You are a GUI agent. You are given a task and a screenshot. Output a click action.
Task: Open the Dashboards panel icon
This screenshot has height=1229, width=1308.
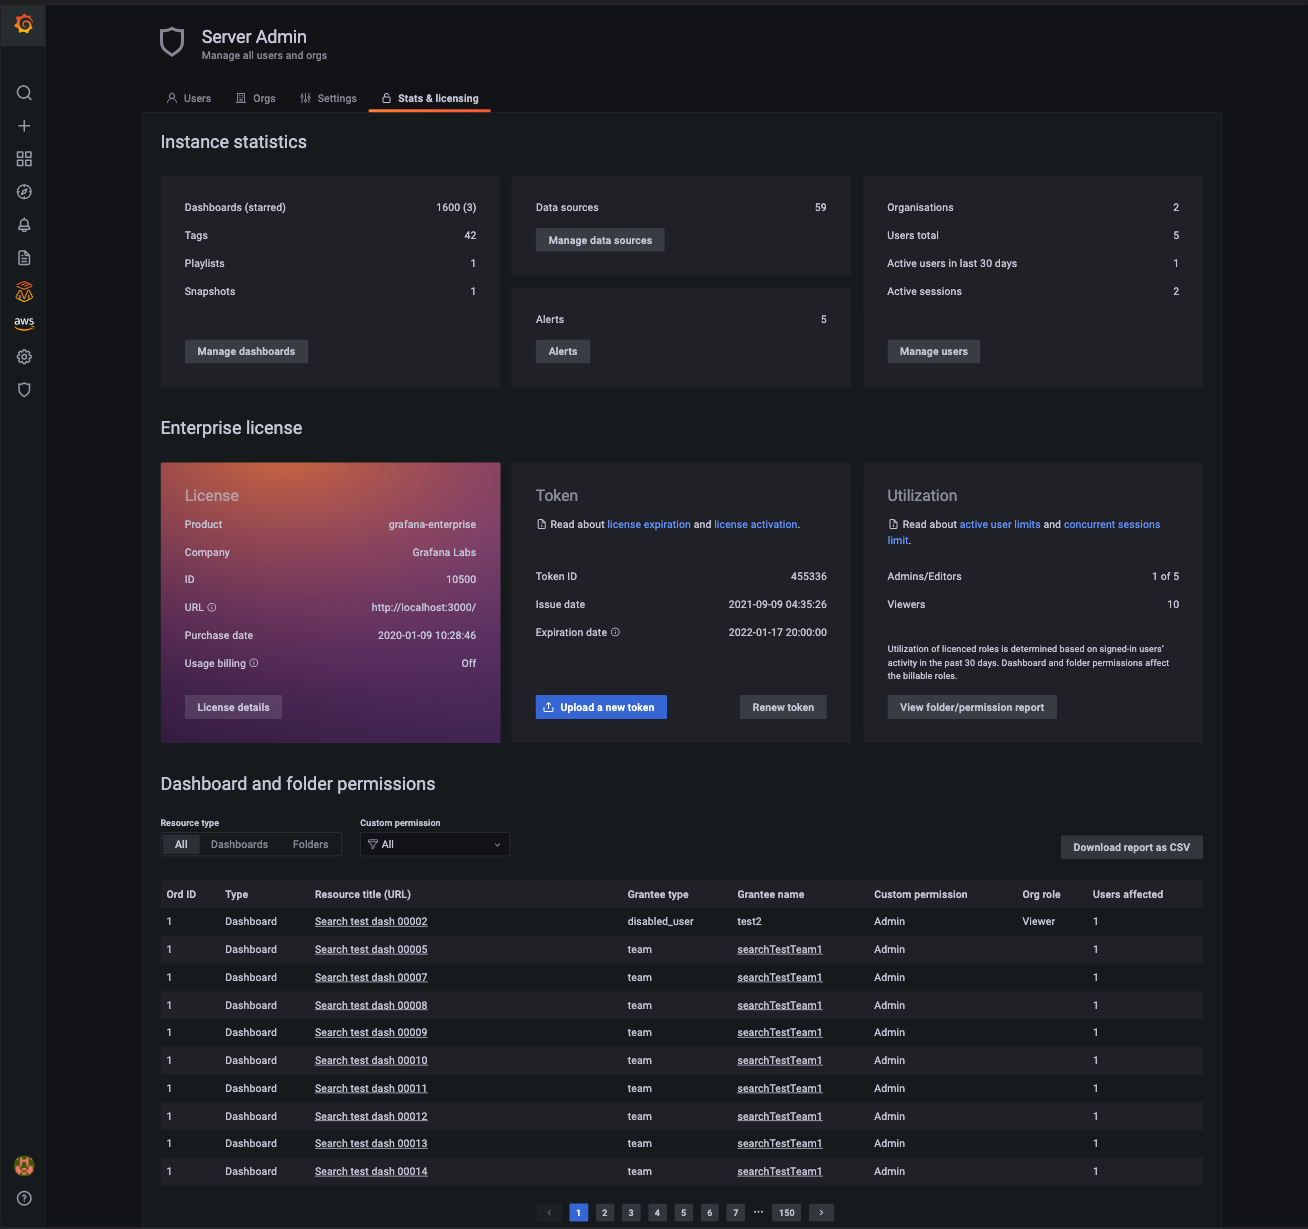[24, 159]
